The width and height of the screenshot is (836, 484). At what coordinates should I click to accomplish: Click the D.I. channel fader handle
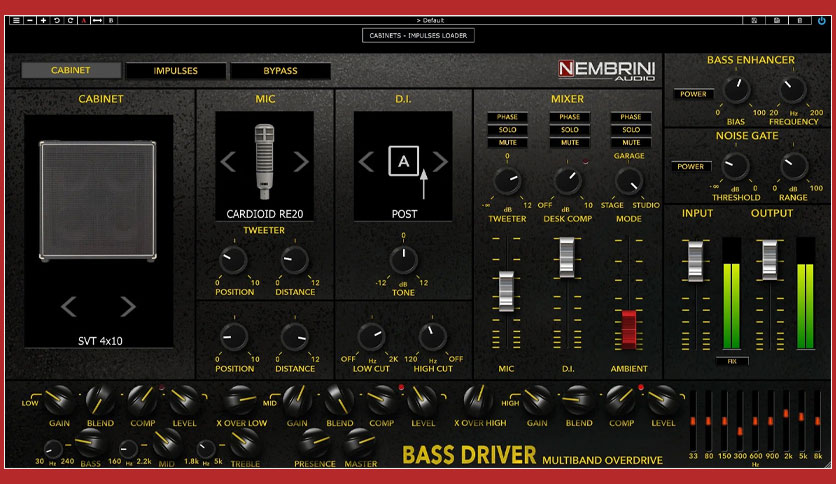pyautogui.click(x=567, y=257)
